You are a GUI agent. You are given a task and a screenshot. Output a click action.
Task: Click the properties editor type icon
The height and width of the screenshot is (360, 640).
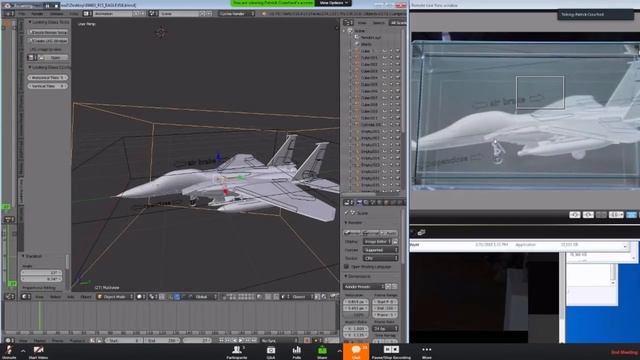click(x=347, y=202)
